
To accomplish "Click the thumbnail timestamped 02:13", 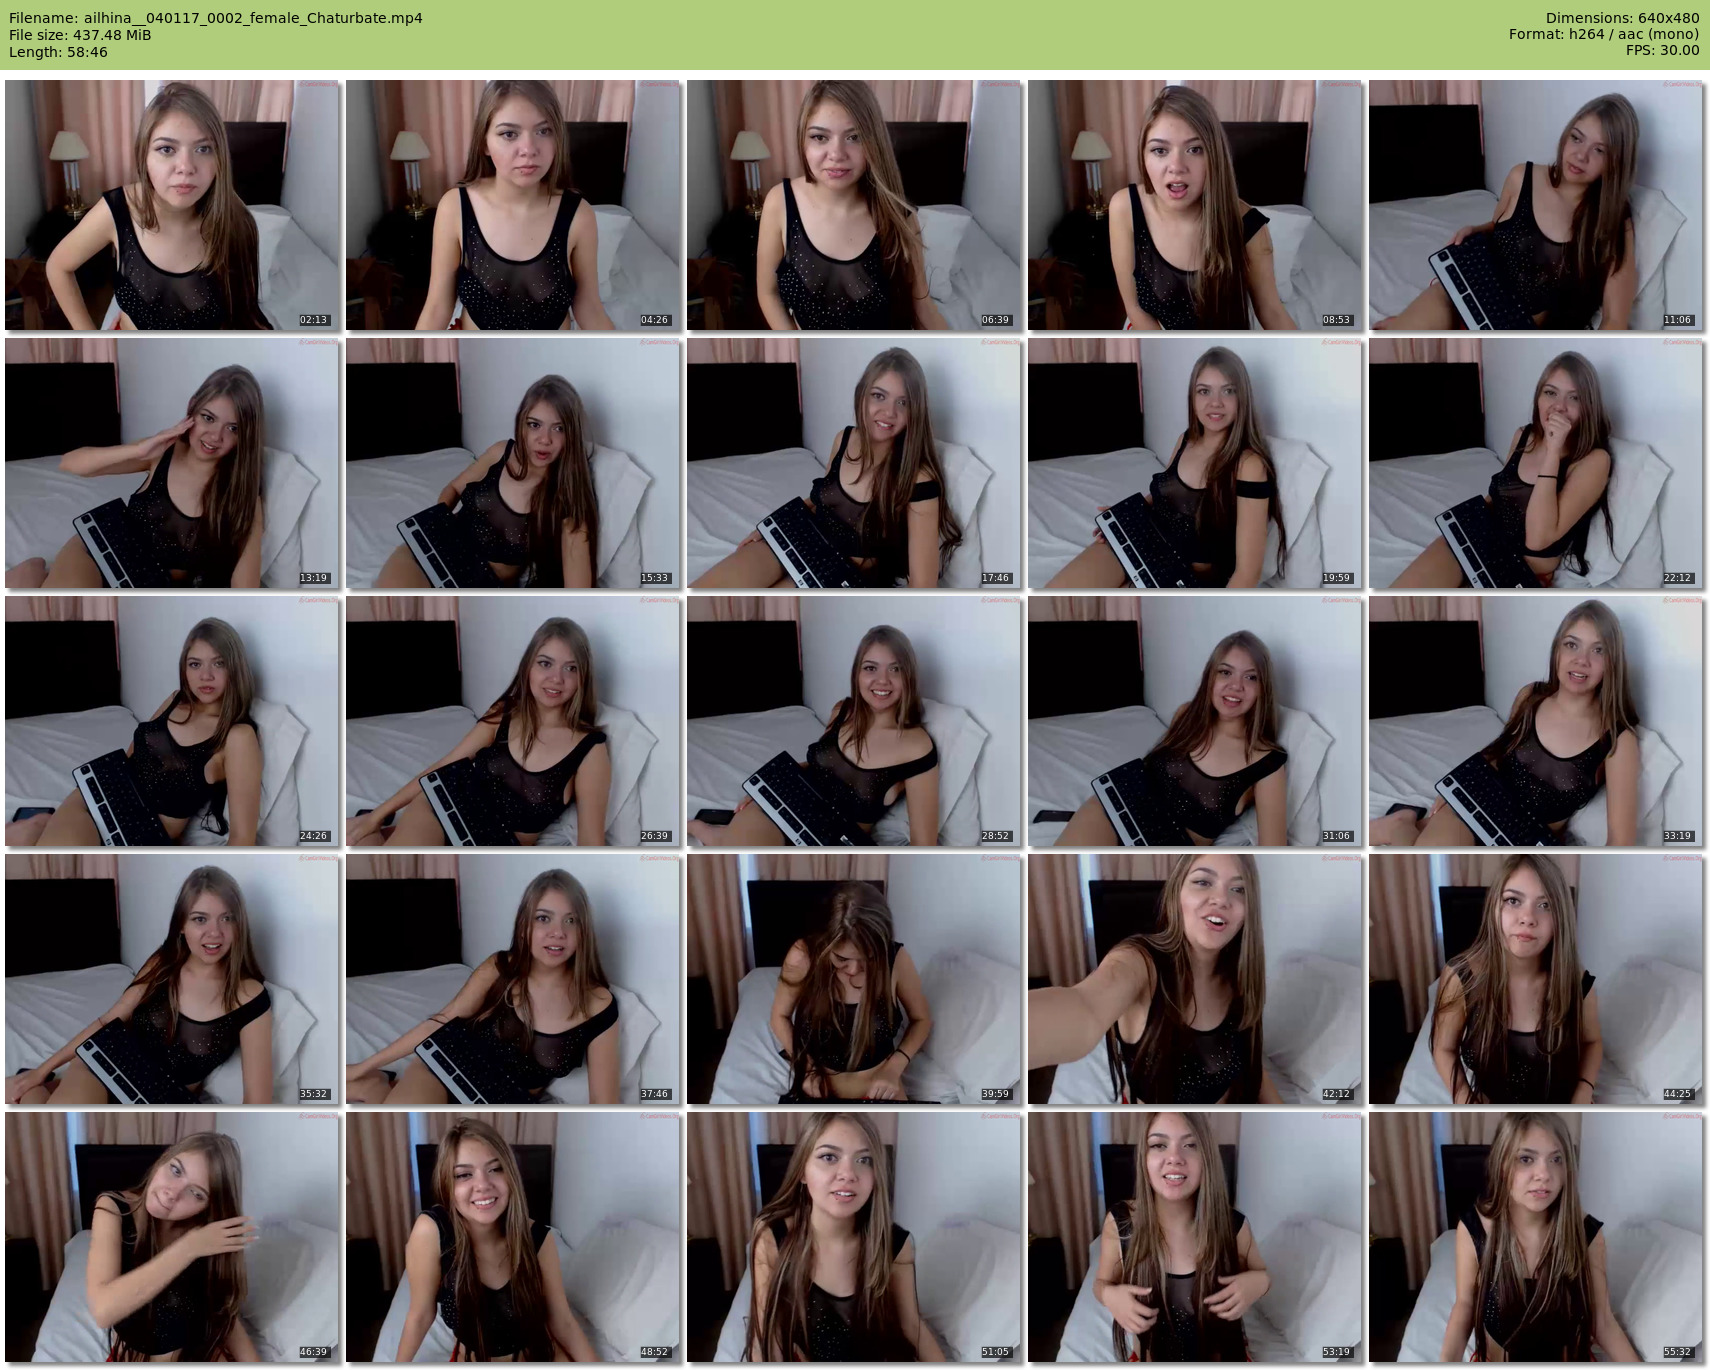I will tap(172, 205).
